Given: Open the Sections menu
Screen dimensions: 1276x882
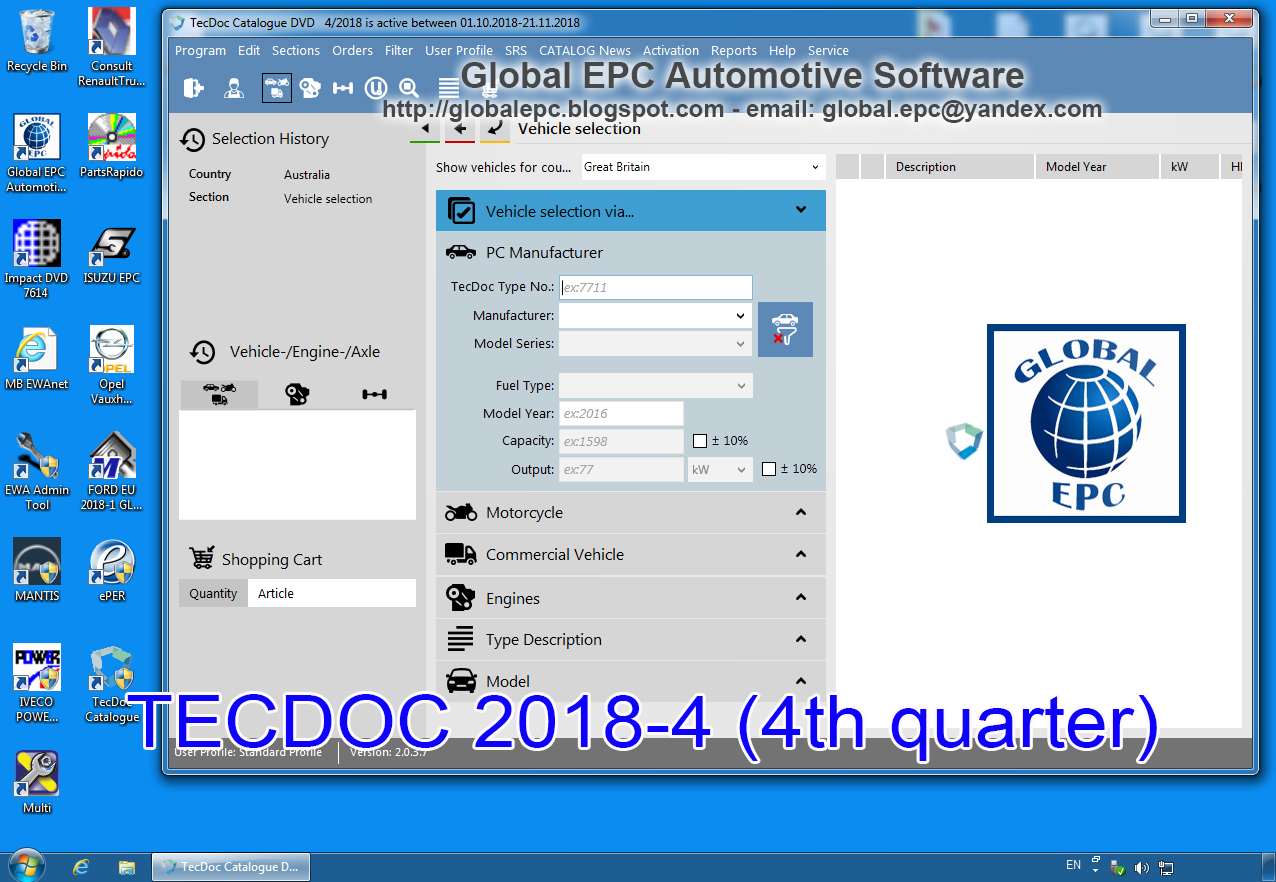Looking at the screenshot, I should [x=296, y=50].
